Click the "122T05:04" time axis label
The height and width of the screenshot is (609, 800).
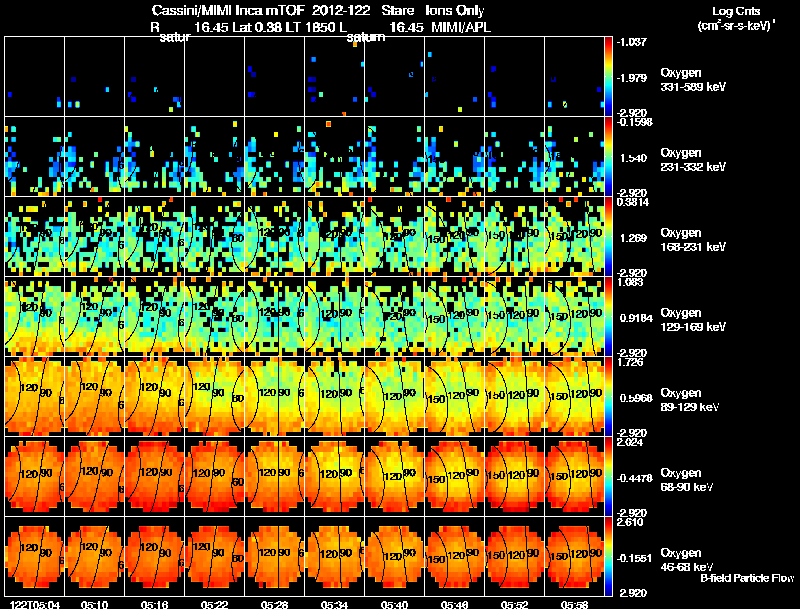click(35, 605)
